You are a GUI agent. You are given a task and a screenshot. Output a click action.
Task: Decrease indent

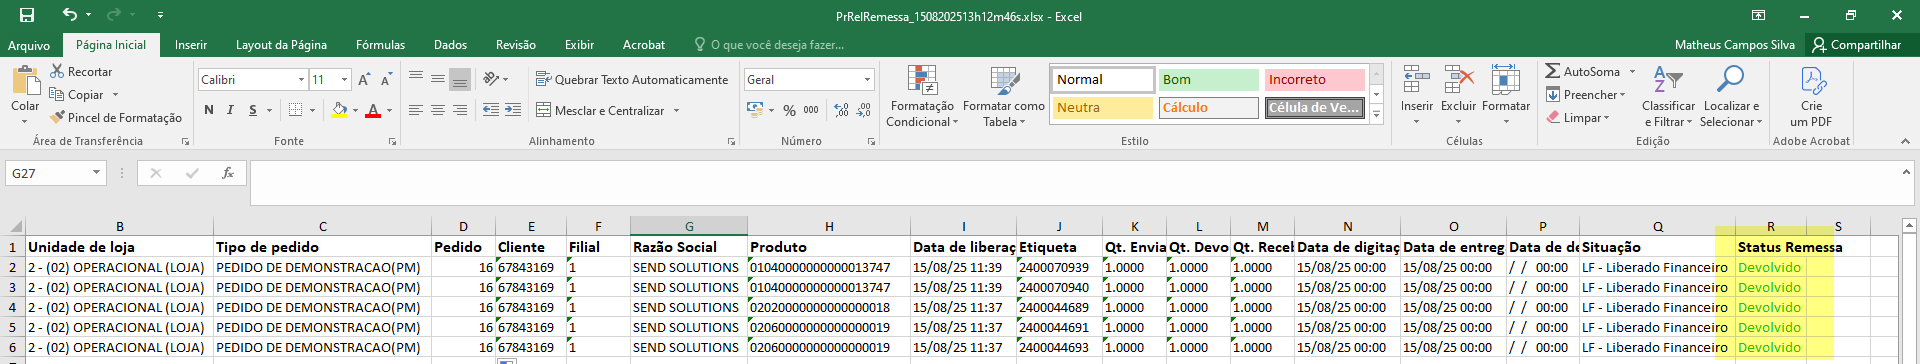pyautogui.click(x=491, y=110)
